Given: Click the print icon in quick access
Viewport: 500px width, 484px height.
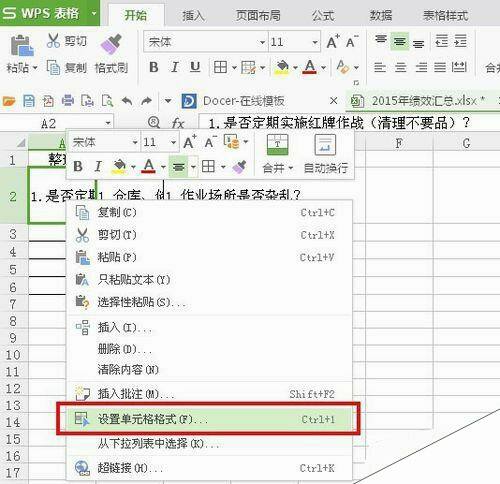Looking at the screenshot, I should coord(68,101).
